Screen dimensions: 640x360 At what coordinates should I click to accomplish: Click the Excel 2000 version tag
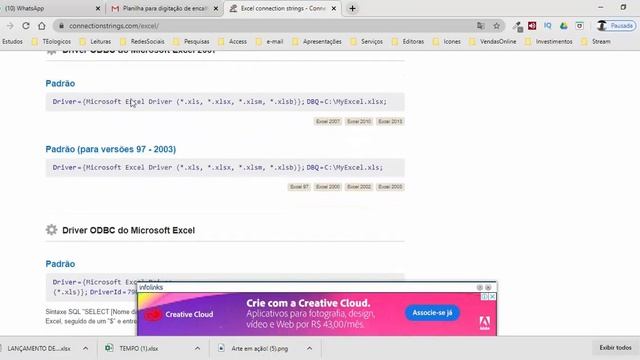point(328,187)
